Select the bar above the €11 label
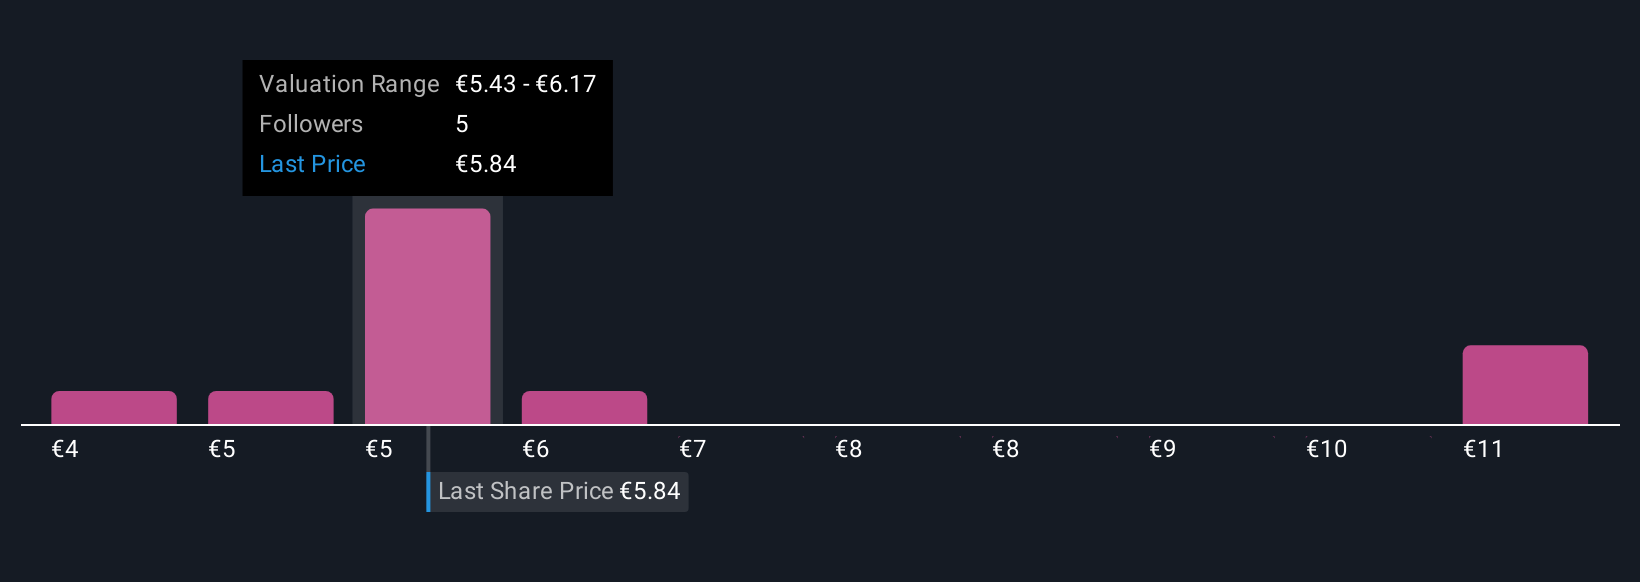The width and height of the screenshot is (1640, 582). point(1524,385)
